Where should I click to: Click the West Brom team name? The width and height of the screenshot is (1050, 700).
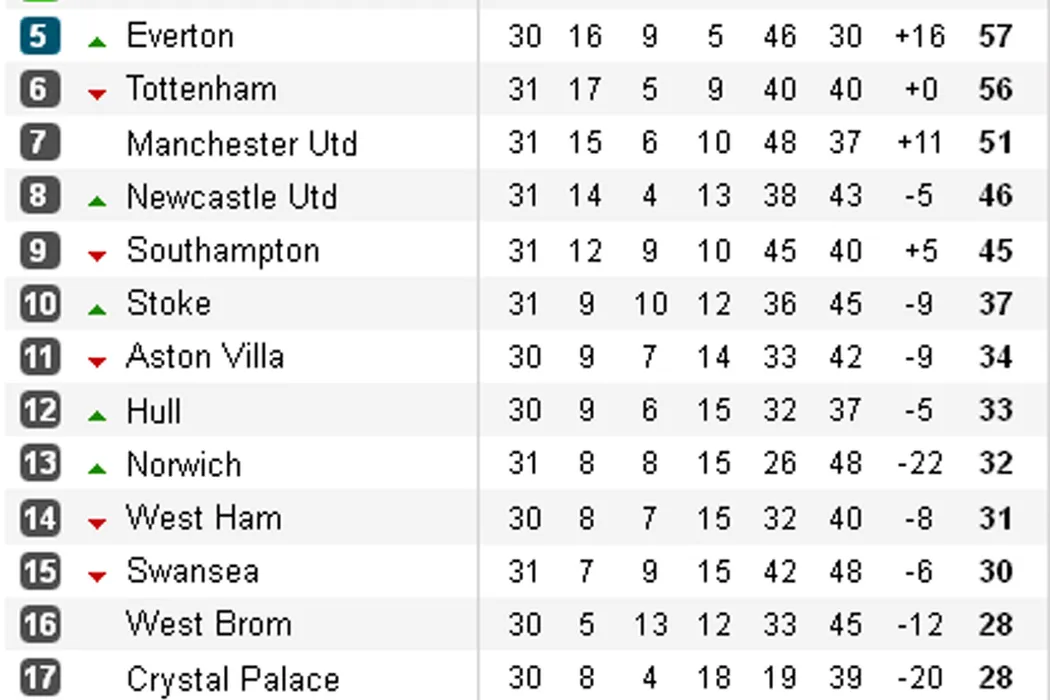point(208,625)
